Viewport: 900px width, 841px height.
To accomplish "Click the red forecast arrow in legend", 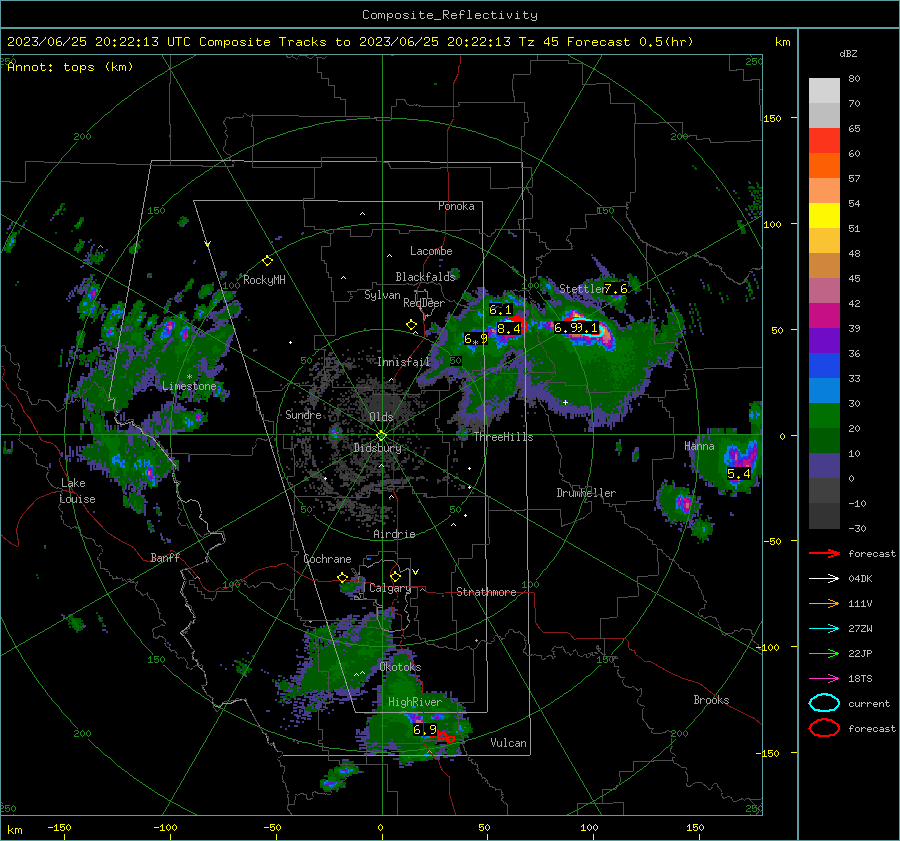I will (824, 553).
